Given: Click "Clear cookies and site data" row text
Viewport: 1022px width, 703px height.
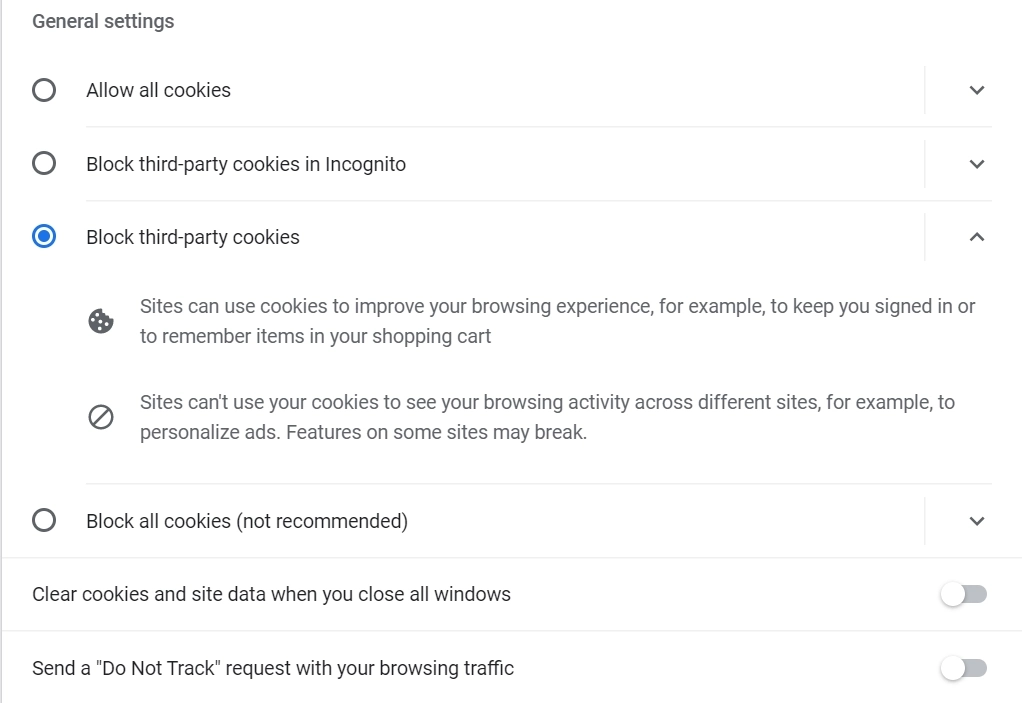Looking at the screenshot, I should tap(271, 594).
